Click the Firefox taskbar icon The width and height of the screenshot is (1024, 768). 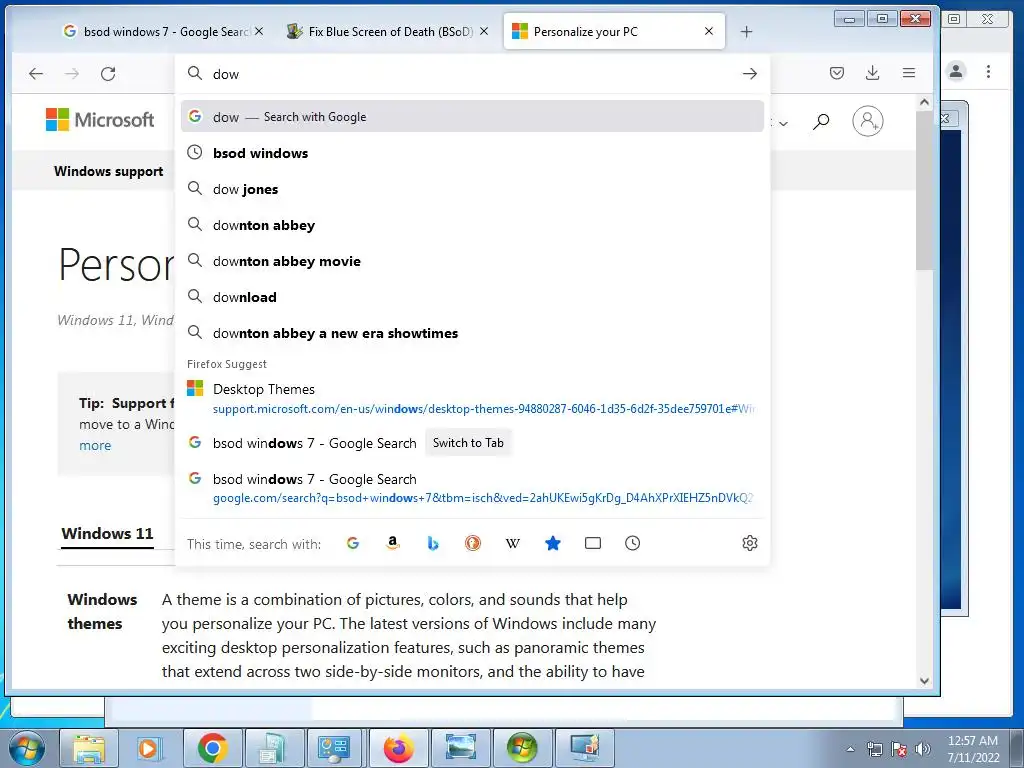click(x=398, y=748)
